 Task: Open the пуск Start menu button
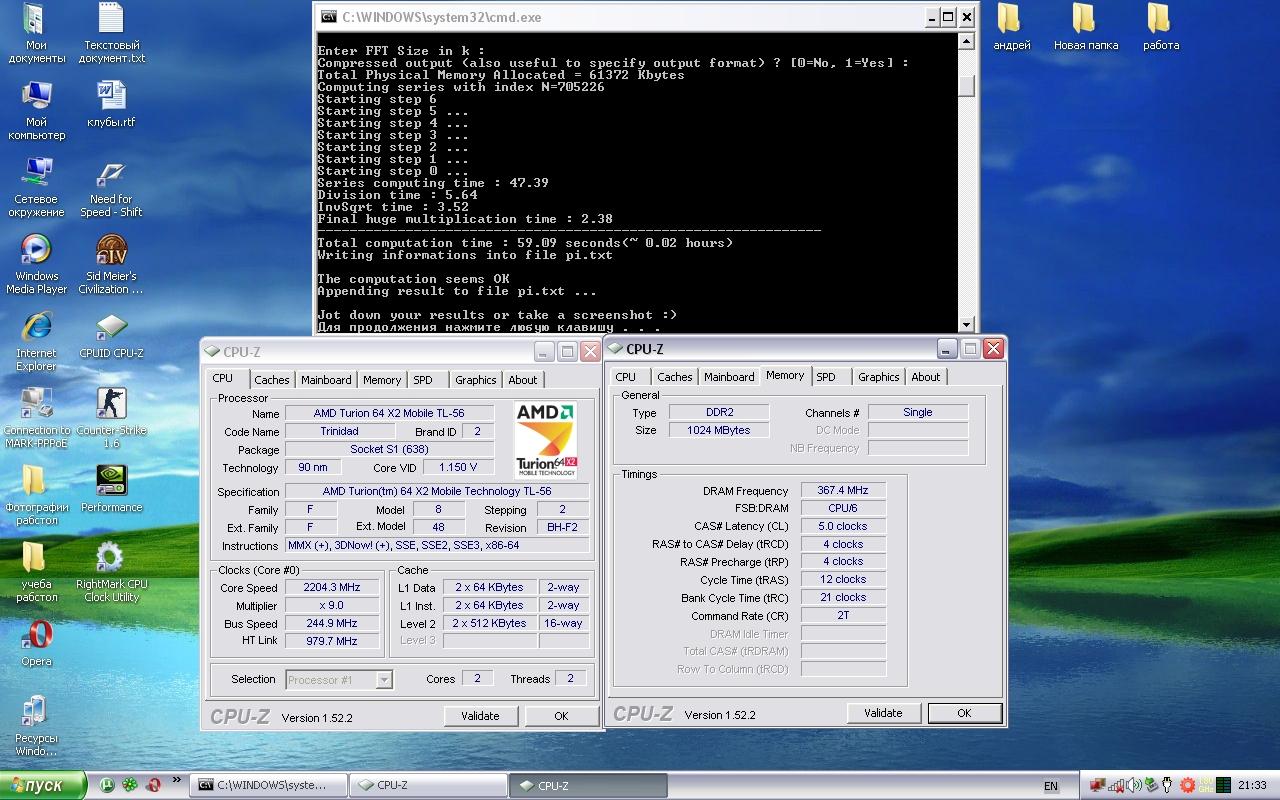click(41, 785)
